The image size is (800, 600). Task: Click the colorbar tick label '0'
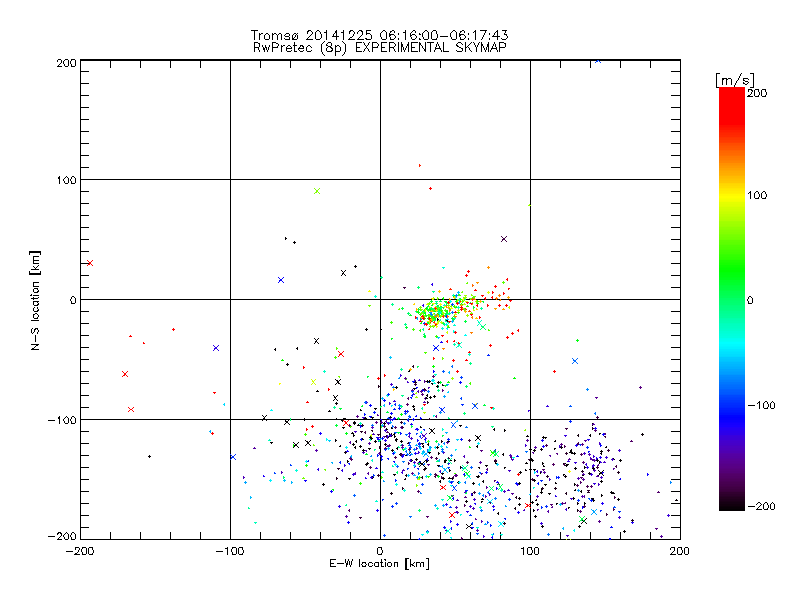[x=750, y=300]
